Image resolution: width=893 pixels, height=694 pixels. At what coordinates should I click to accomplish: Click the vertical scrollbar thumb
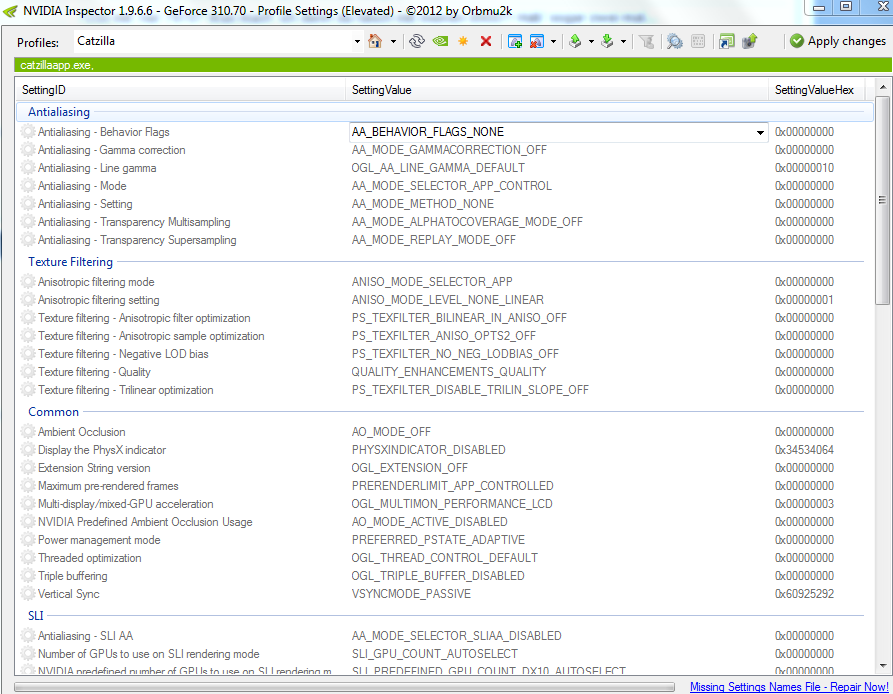point(883,200)
